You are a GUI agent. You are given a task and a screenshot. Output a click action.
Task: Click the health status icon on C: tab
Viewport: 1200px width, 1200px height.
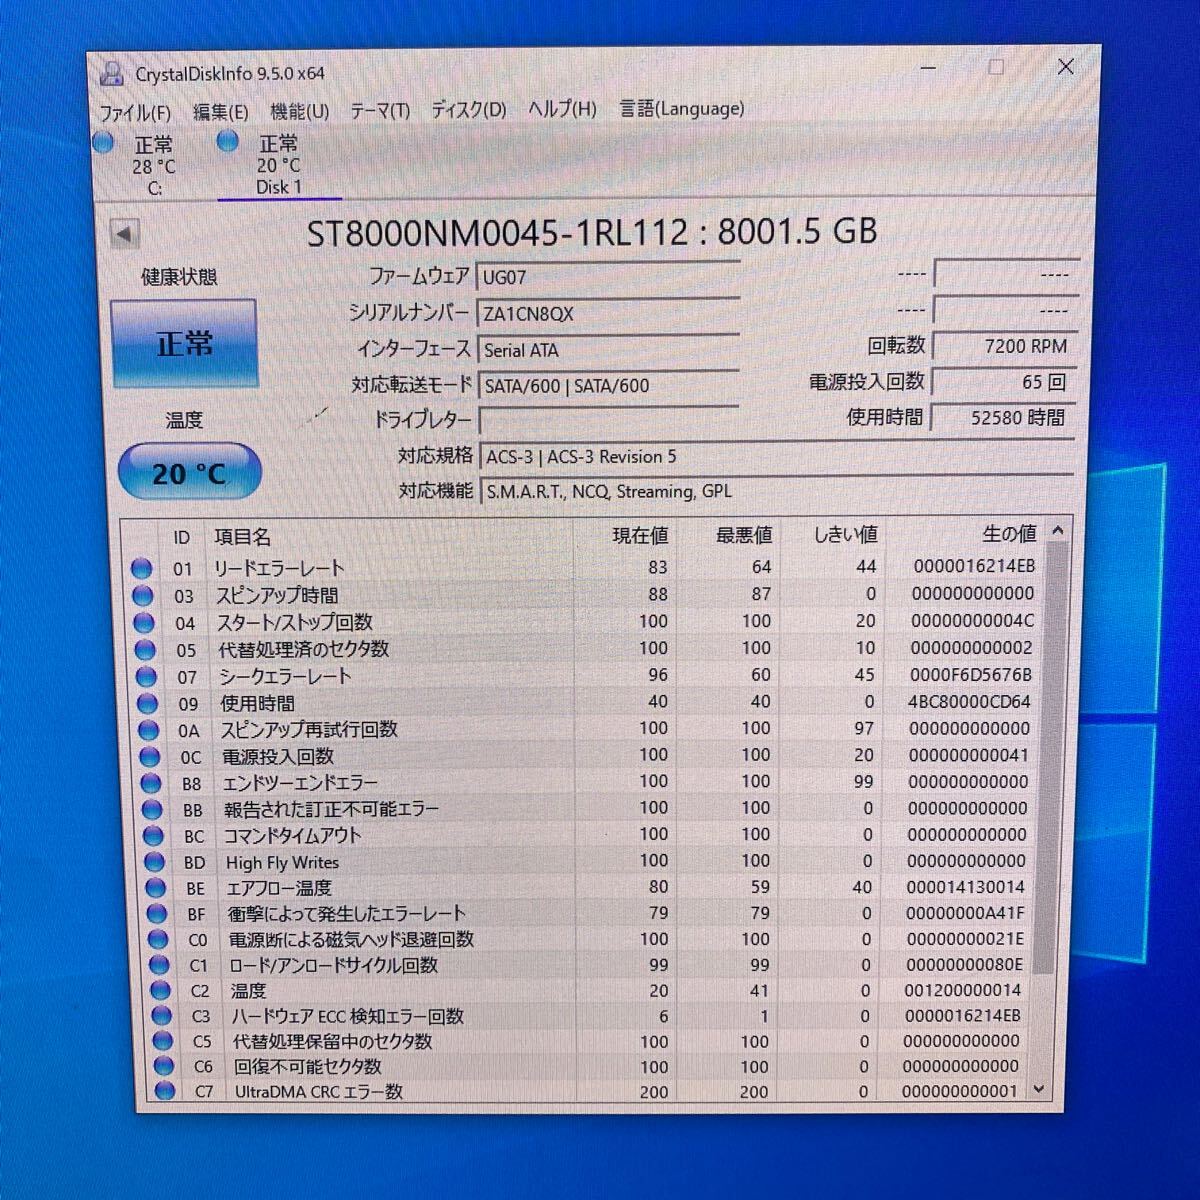(103, 143)
